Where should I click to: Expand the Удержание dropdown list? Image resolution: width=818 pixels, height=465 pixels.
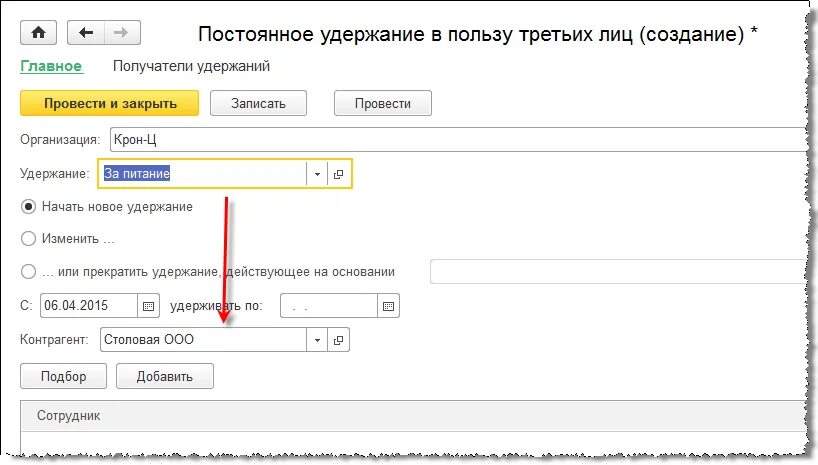tap(317, 174)
